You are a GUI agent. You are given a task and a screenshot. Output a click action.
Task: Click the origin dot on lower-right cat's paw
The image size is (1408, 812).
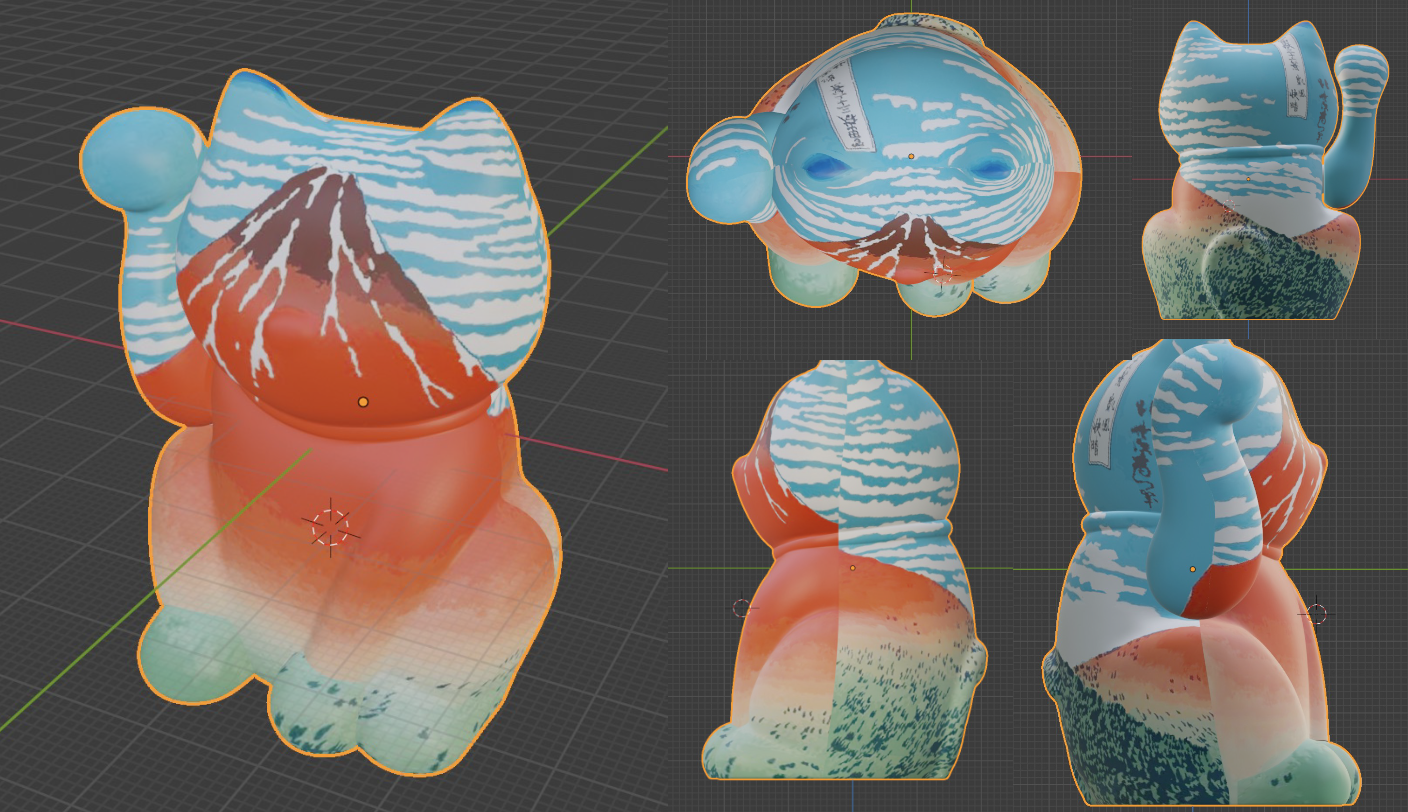pos(1193,569)
